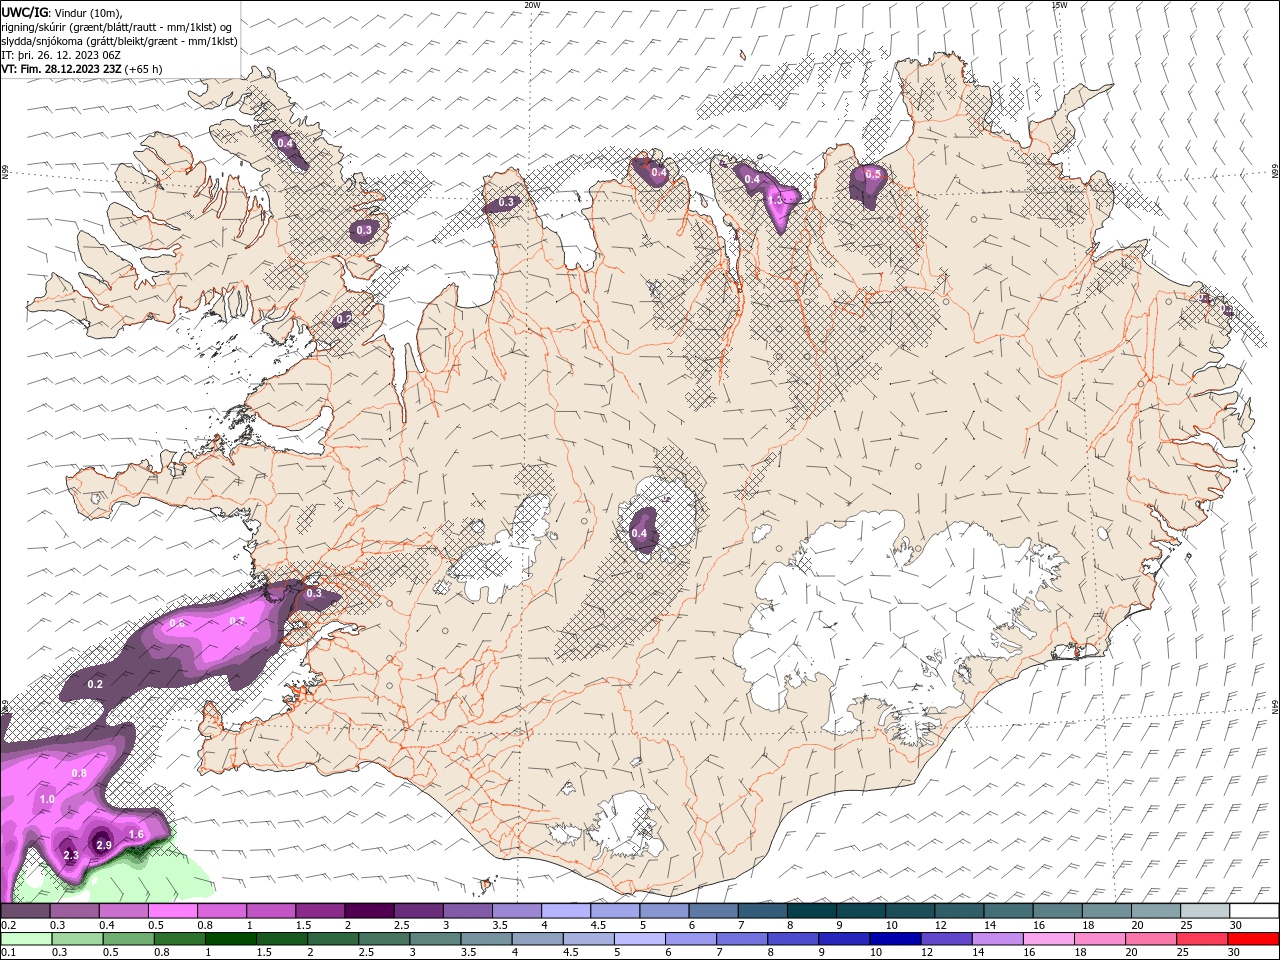Click the 'IT: þri. 26. 12. 2023 06Z' line
Screen dimensions: 1280x960
click(x=62, y=55)
